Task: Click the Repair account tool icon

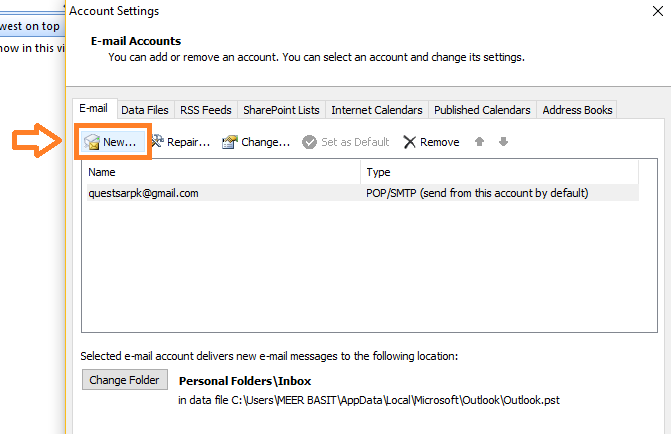Action: coord(157,142)
